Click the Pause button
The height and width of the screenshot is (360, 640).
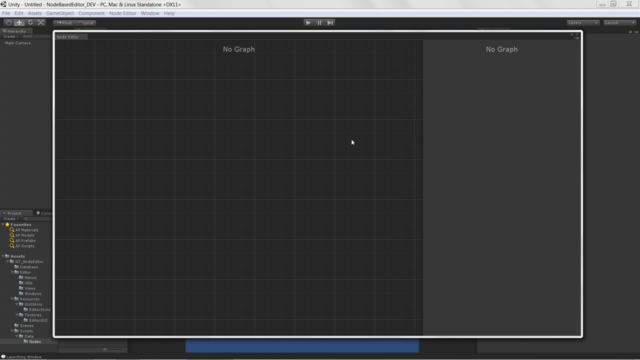319,23
